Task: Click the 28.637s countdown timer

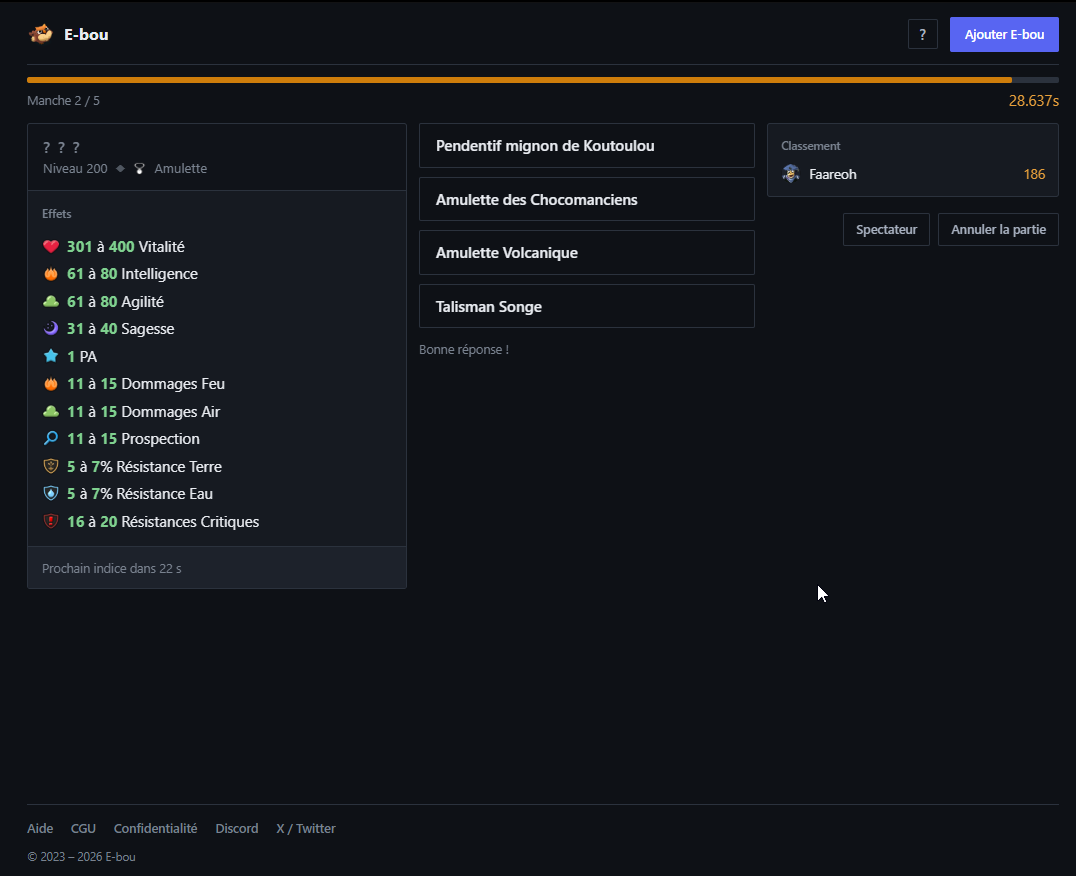Action: 1033,101
